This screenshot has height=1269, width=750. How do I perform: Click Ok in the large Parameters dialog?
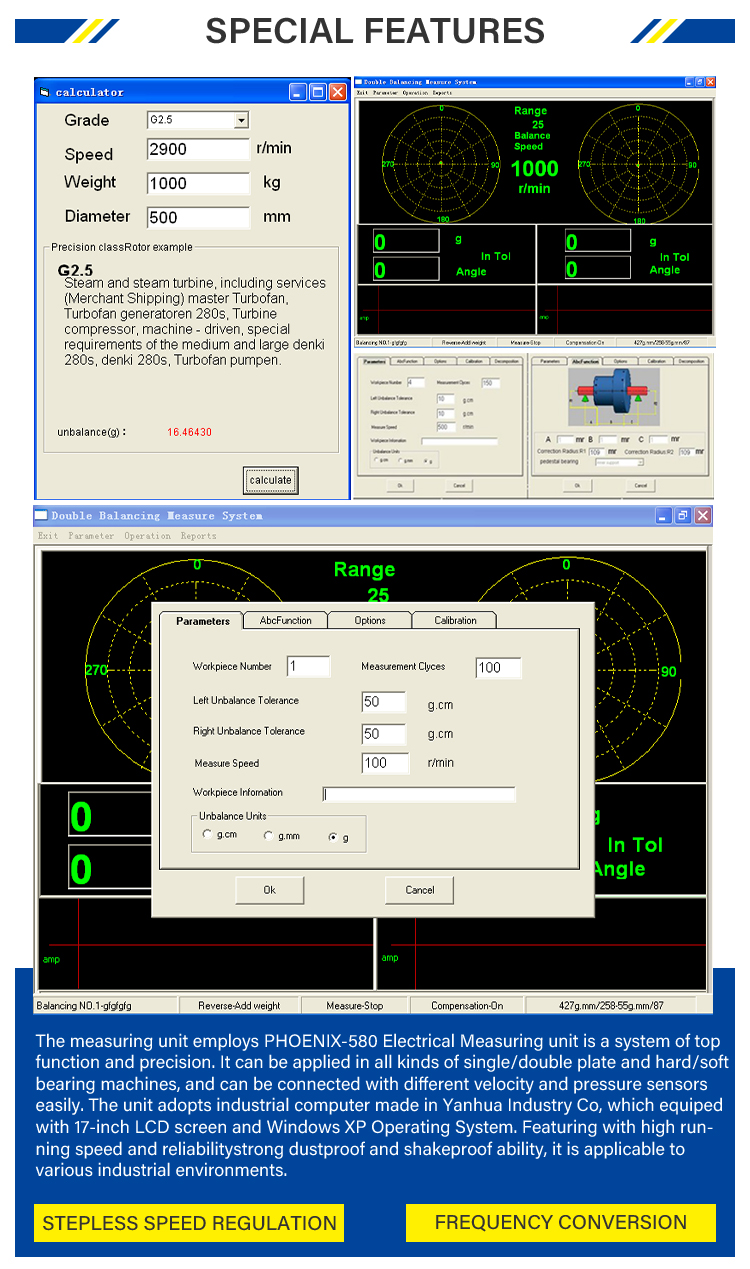(x=269, y=890)
